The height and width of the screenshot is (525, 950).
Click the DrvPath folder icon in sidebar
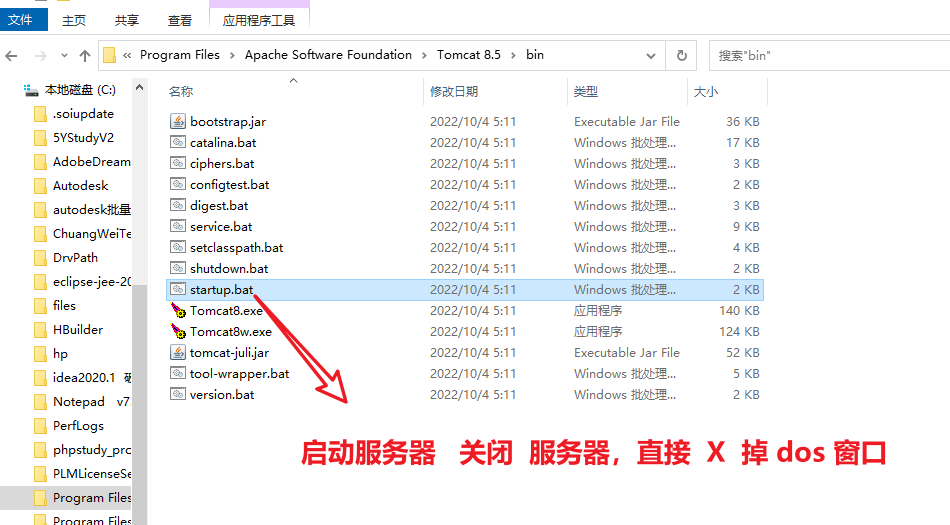[41, 258]
